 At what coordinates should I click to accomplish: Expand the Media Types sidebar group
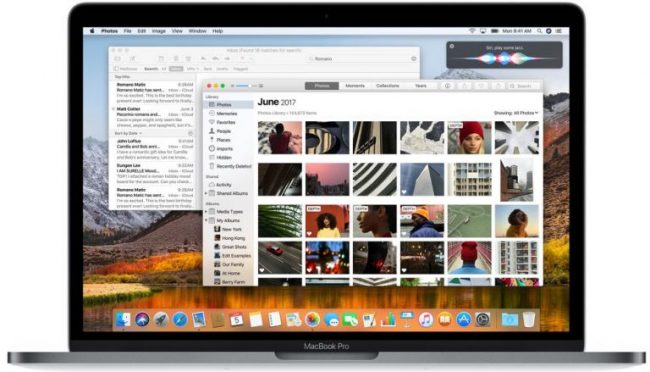(206, 212)
